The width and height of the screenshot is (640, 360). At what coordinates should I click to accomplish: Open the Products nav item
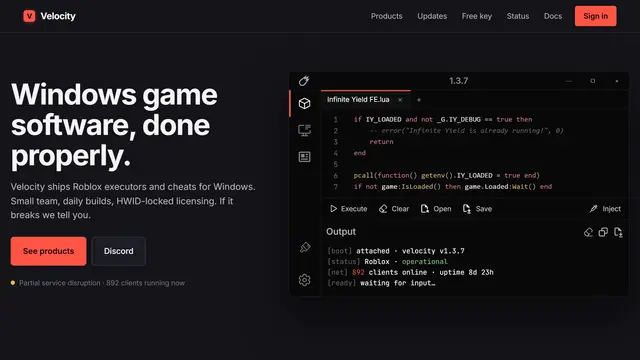pos(387,16)
